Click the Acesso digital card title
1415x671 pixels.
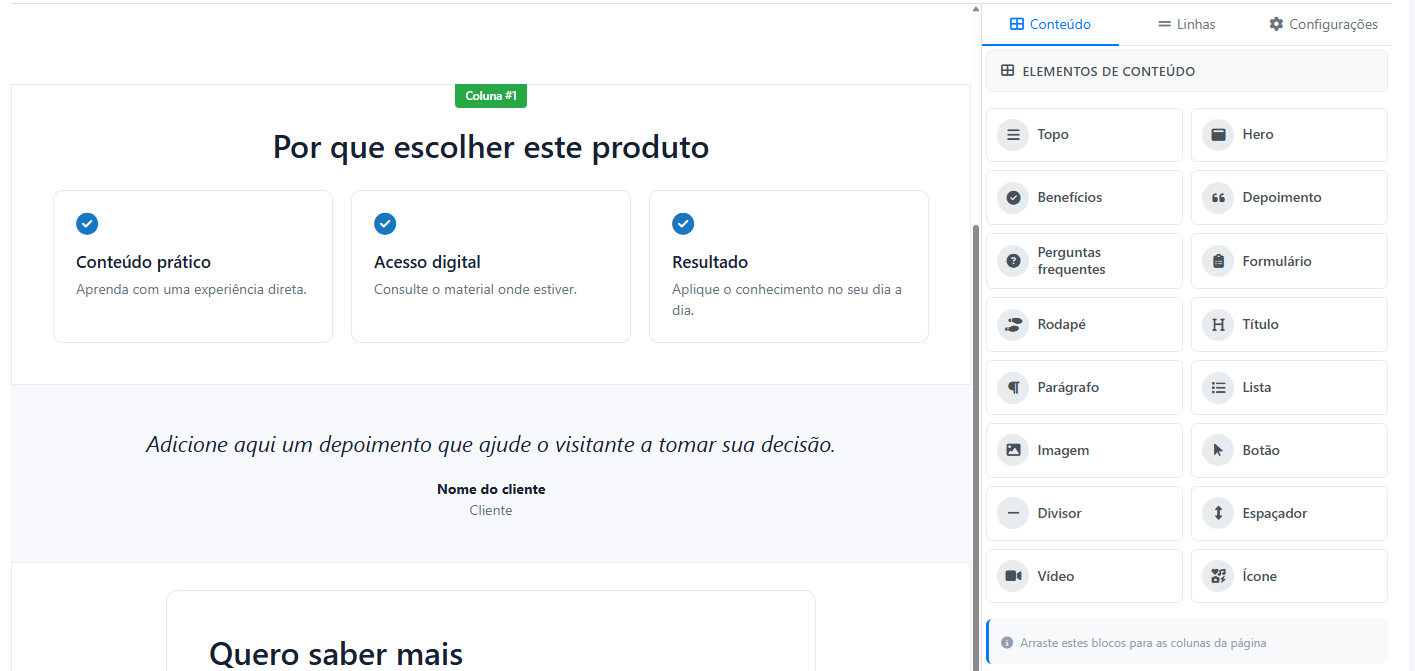(x=427, y=262)
